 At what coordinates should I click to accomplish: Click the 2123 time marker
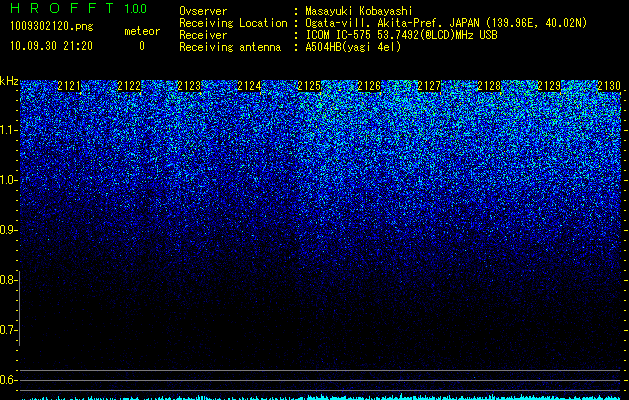pyautogui.click(x=189, y=86)
